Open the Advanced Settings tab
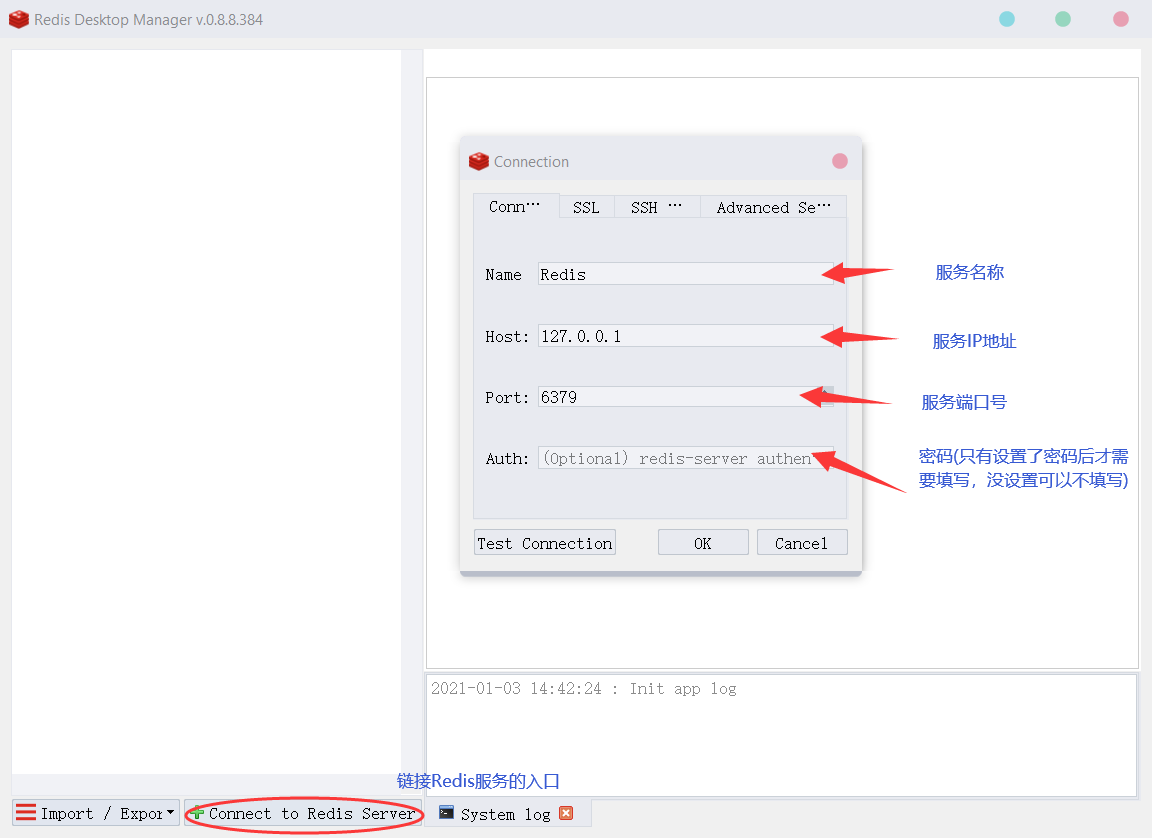The height and width of the screenshot is (838, 1152). click(773, 208)
